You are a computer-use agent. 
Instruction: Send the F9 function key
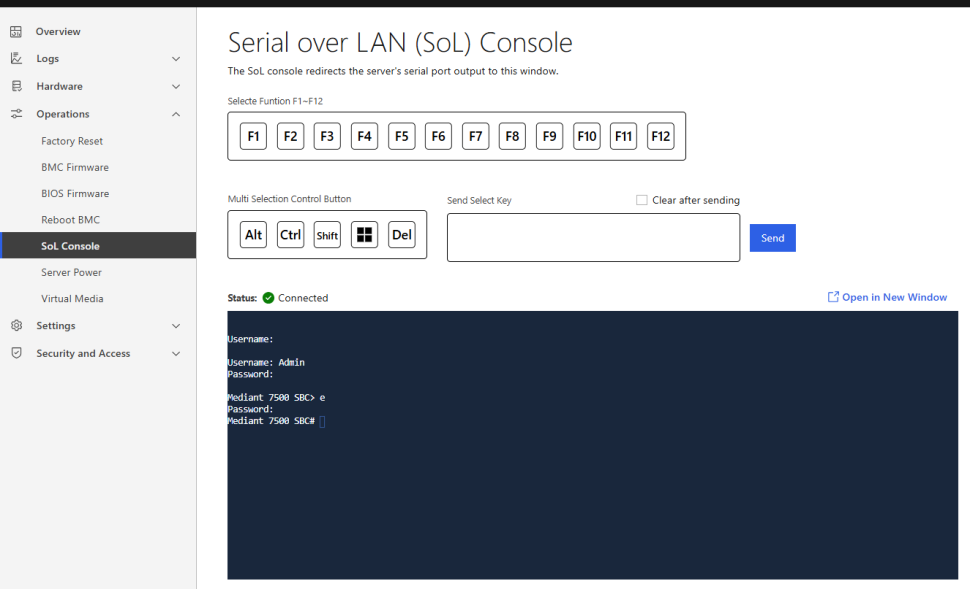549,136
